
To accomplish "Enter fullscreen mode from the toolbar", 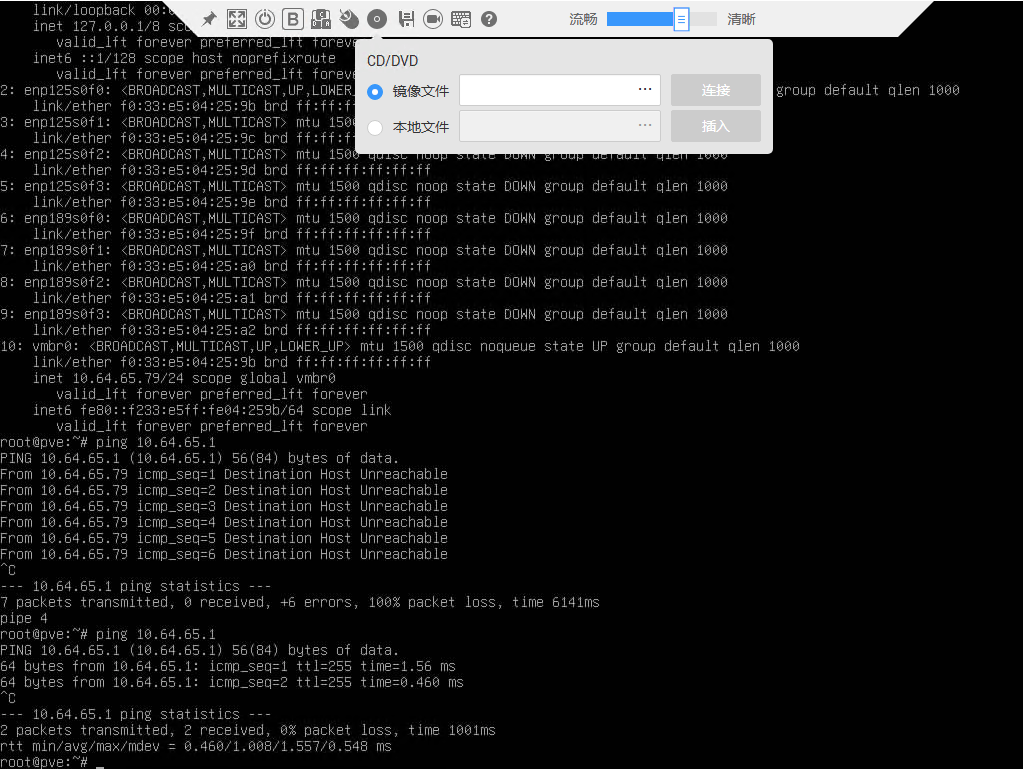I will [x=236, y=18].
